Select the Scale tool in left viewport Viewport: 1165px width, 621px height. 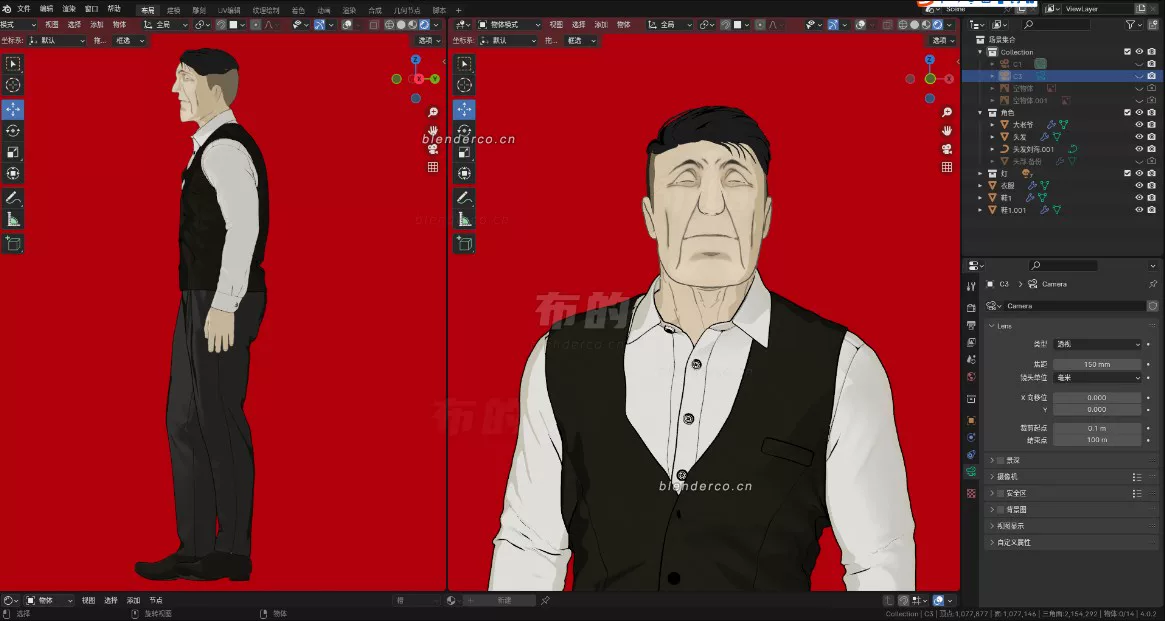tap(13, 152)
